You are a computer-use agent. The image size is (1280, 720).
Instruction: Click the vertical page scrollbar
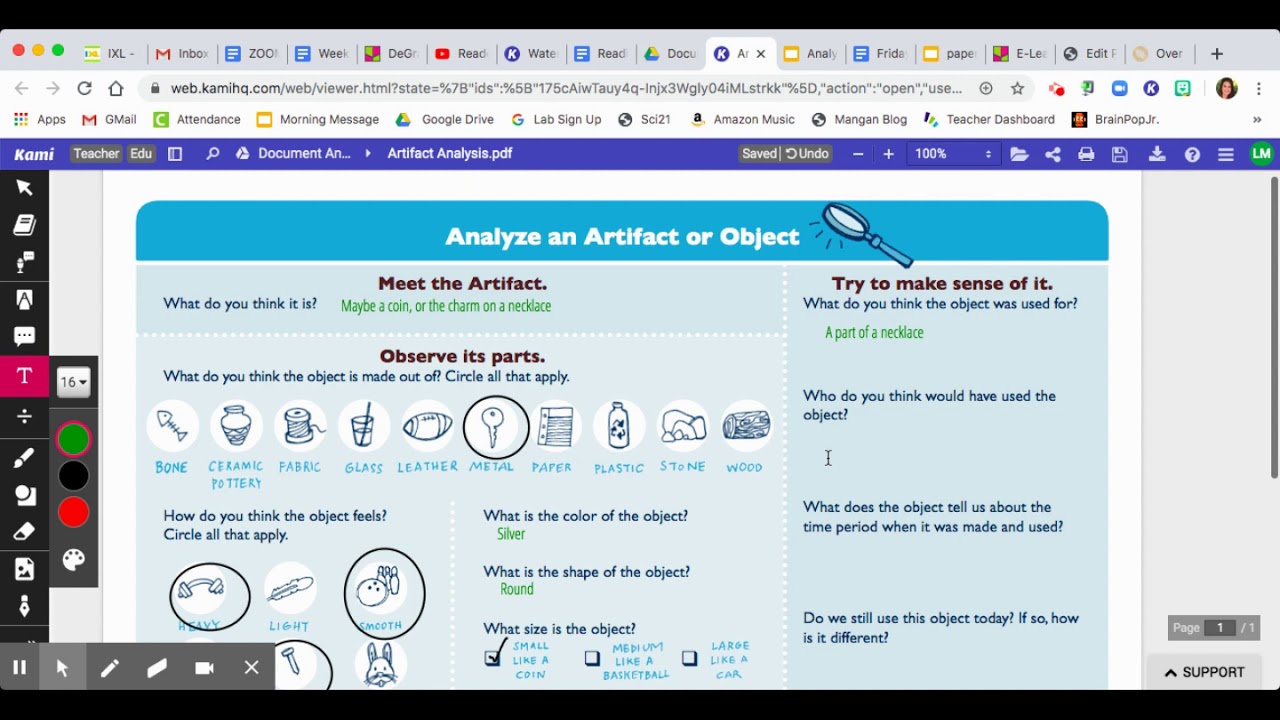click(x=1274, y=328)
